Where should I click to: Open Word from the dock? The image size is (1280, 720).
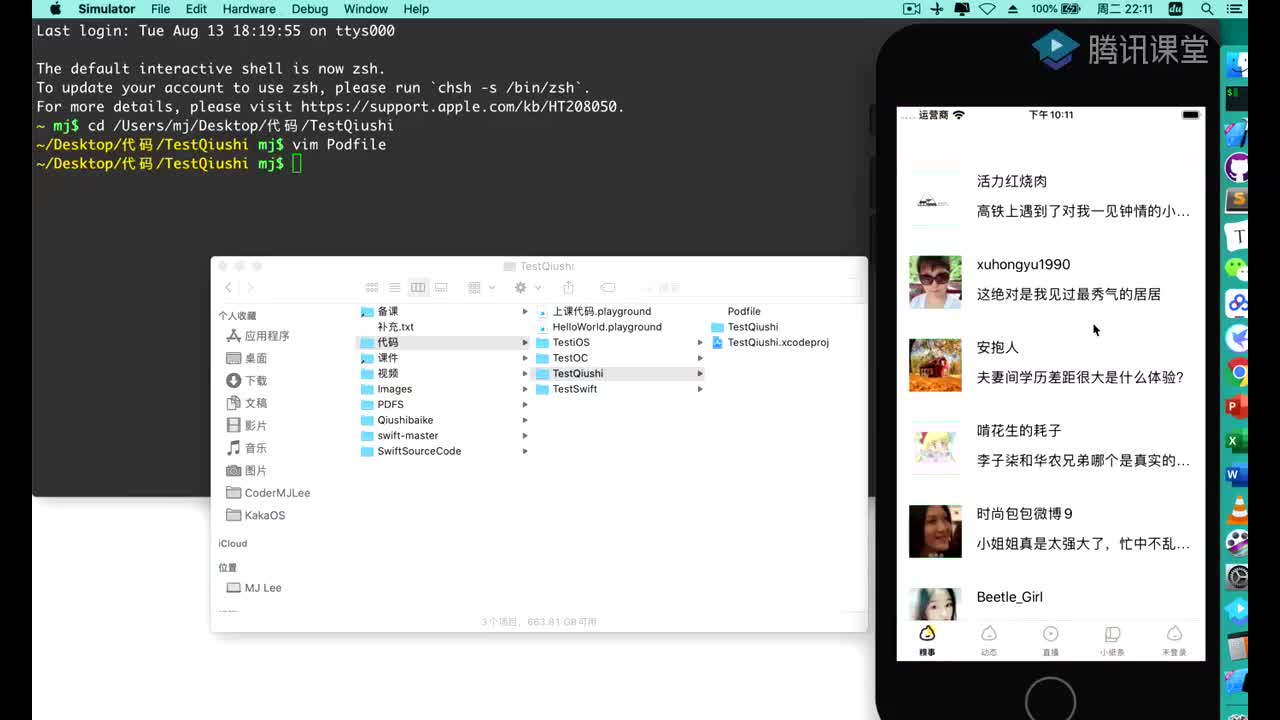(1238, 475)
